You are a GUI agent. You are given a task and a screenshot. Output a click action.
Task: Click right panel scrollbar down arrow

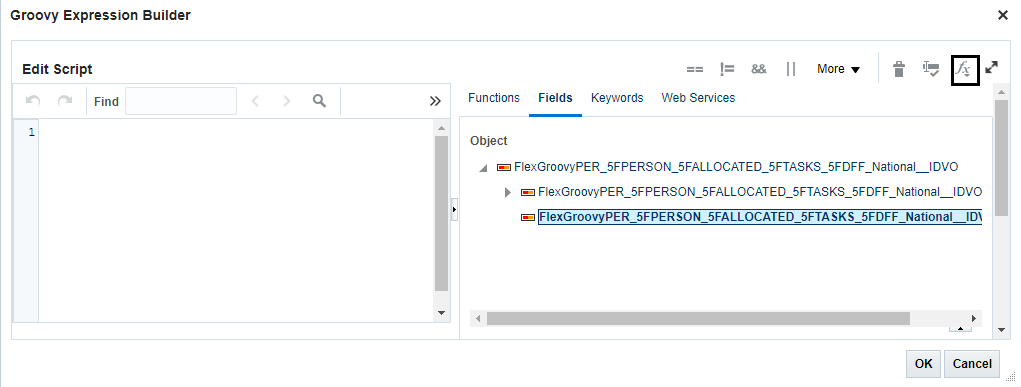coord(1001,330)
